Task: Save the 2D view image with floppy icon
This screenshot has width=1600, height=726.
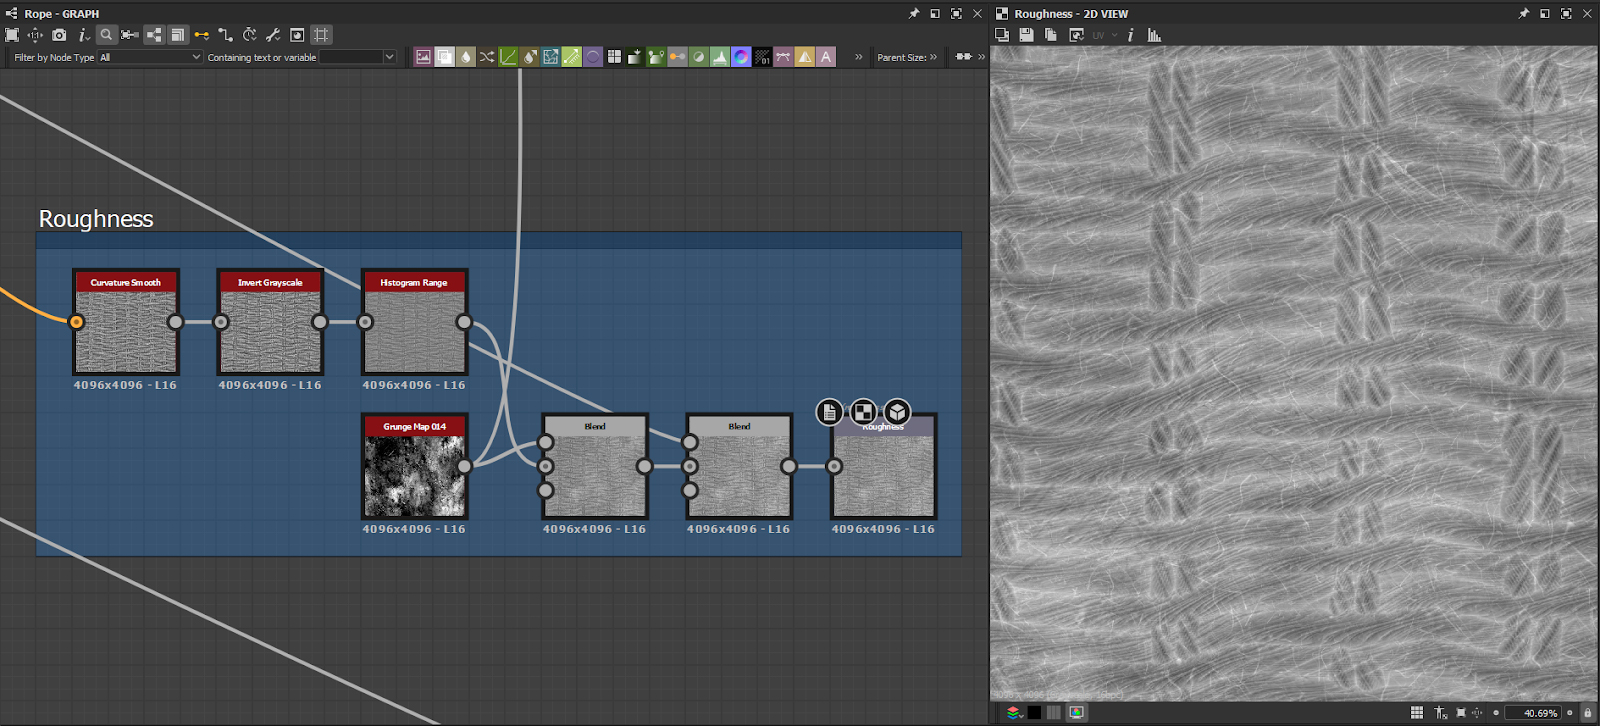Action: point(1026,35)
